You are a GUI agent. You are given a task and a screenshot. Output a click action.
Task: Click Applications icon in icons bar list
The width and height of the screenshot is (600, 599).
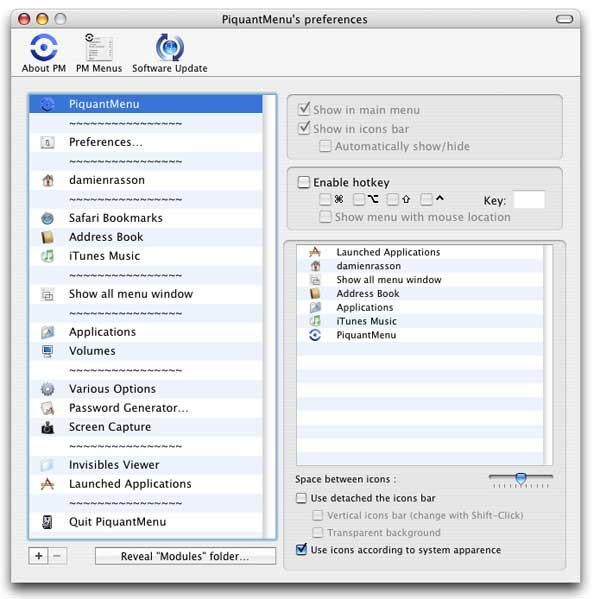pyautogui.click(x=315, y=307)
